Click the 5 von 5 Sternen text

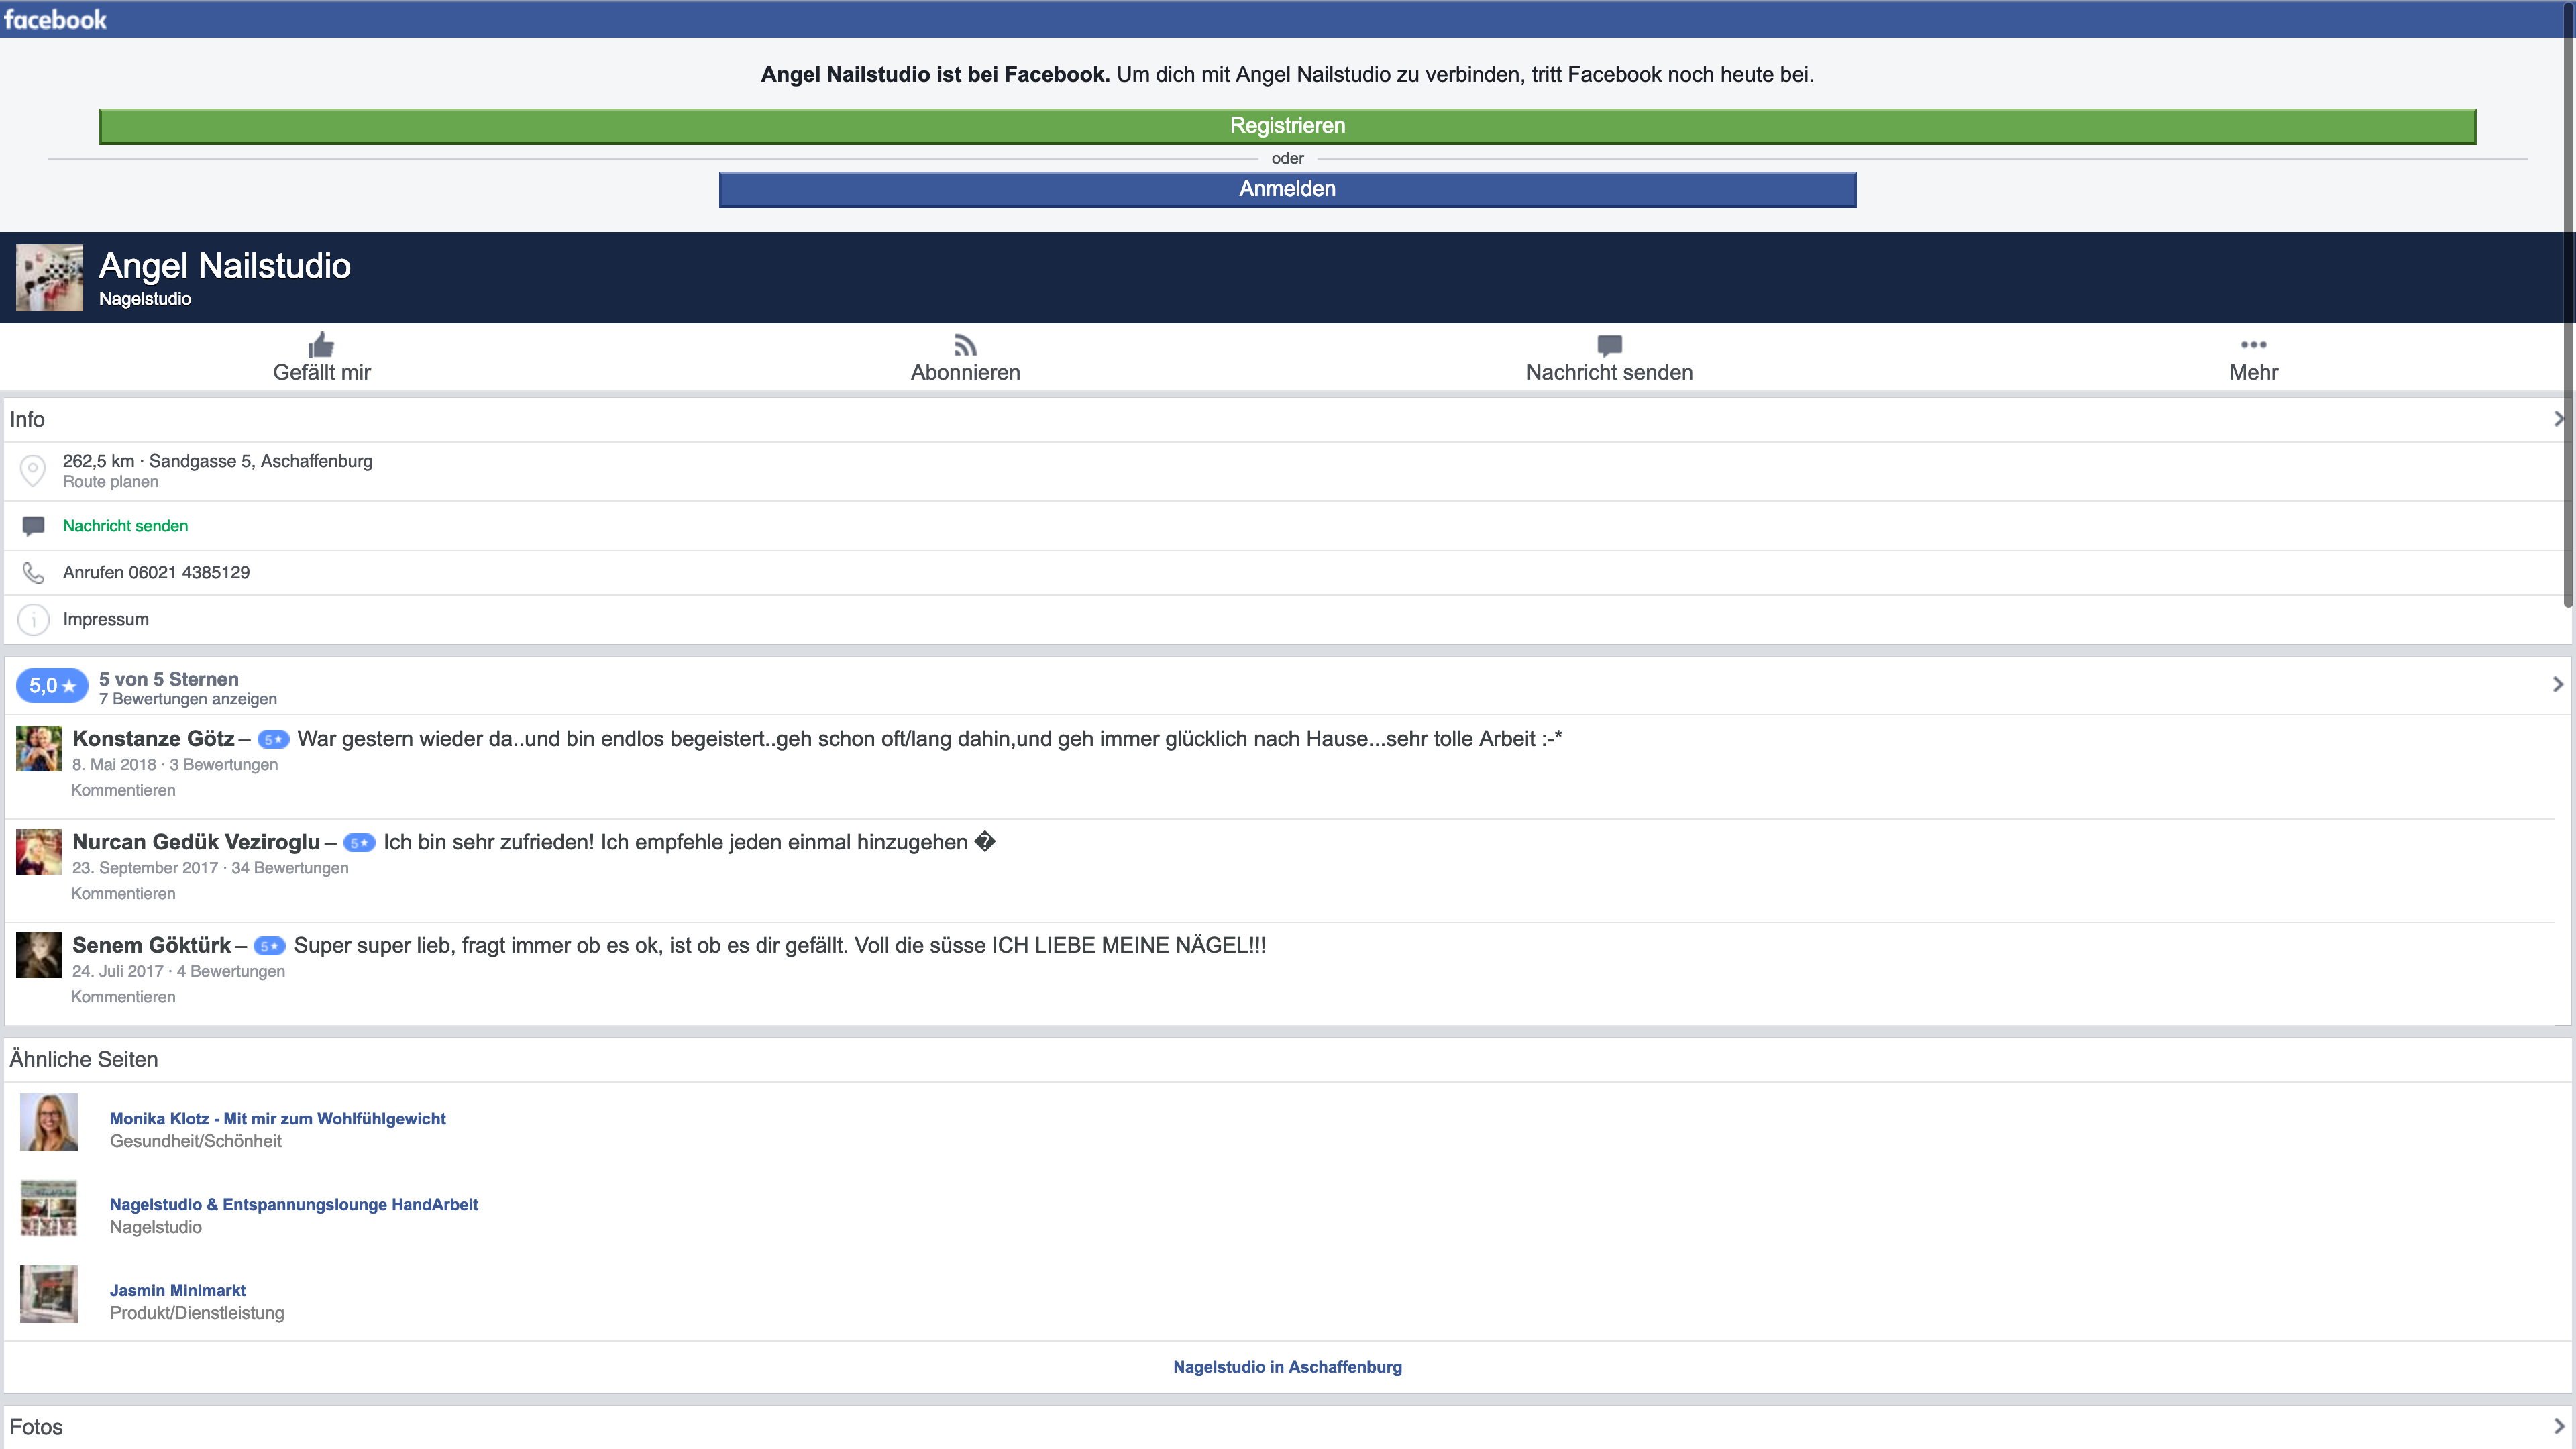coord(168,679)
